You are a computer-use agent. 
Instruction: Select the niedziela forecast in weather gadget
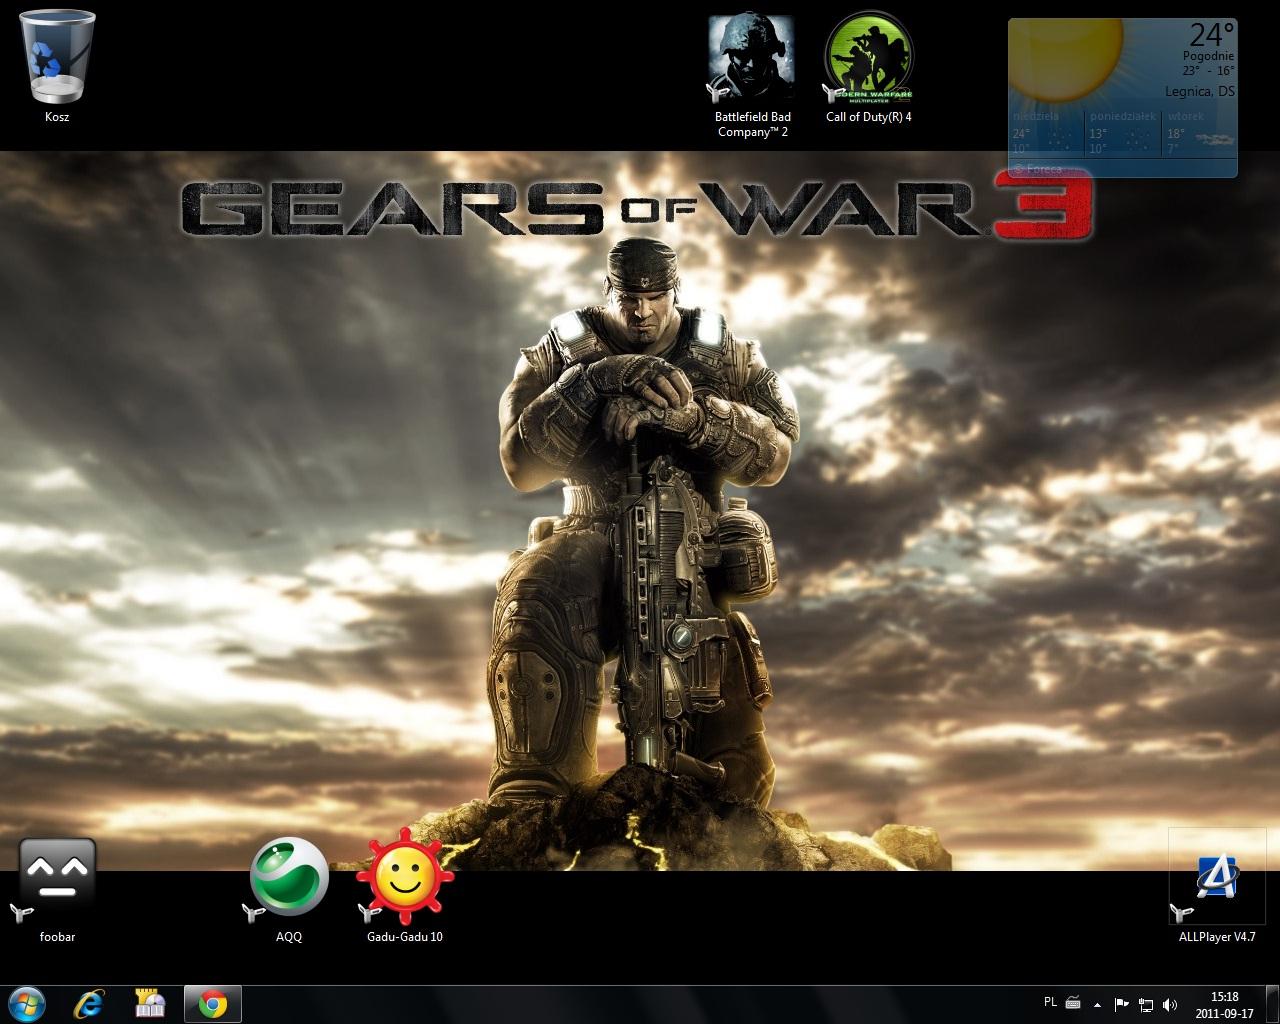point(1047,132)
